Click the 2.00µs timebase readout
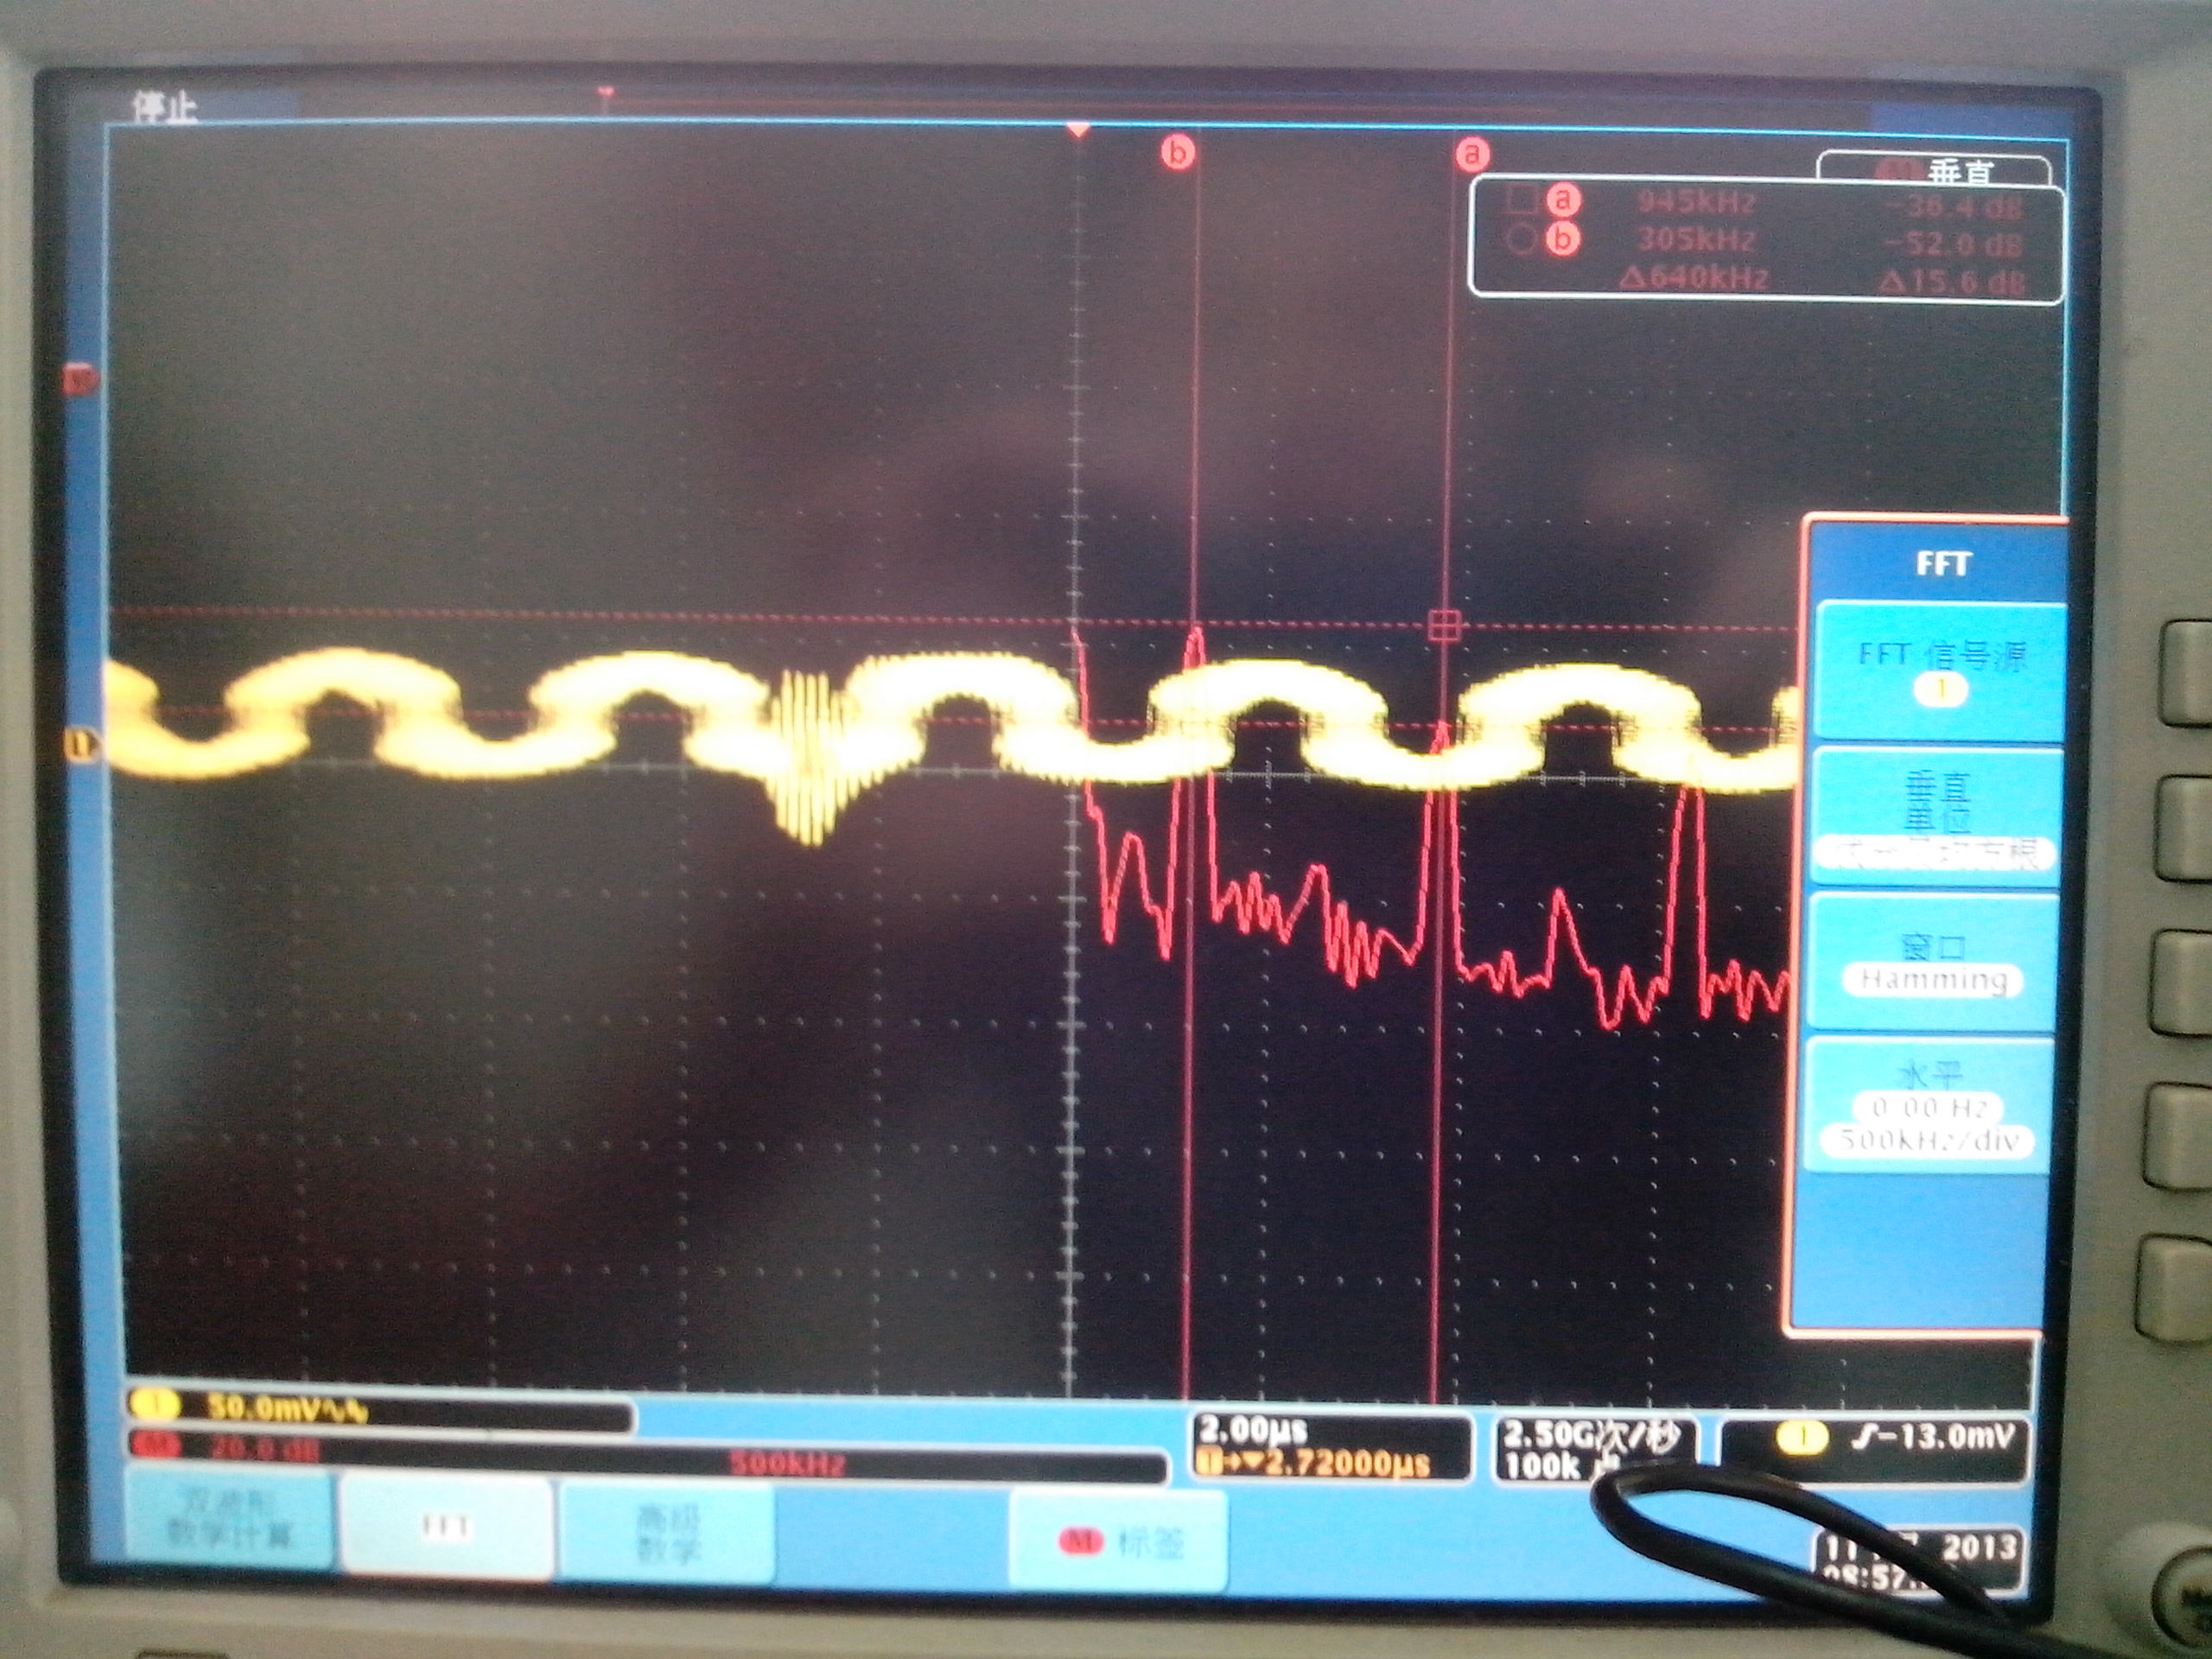 (1254, 1430)
